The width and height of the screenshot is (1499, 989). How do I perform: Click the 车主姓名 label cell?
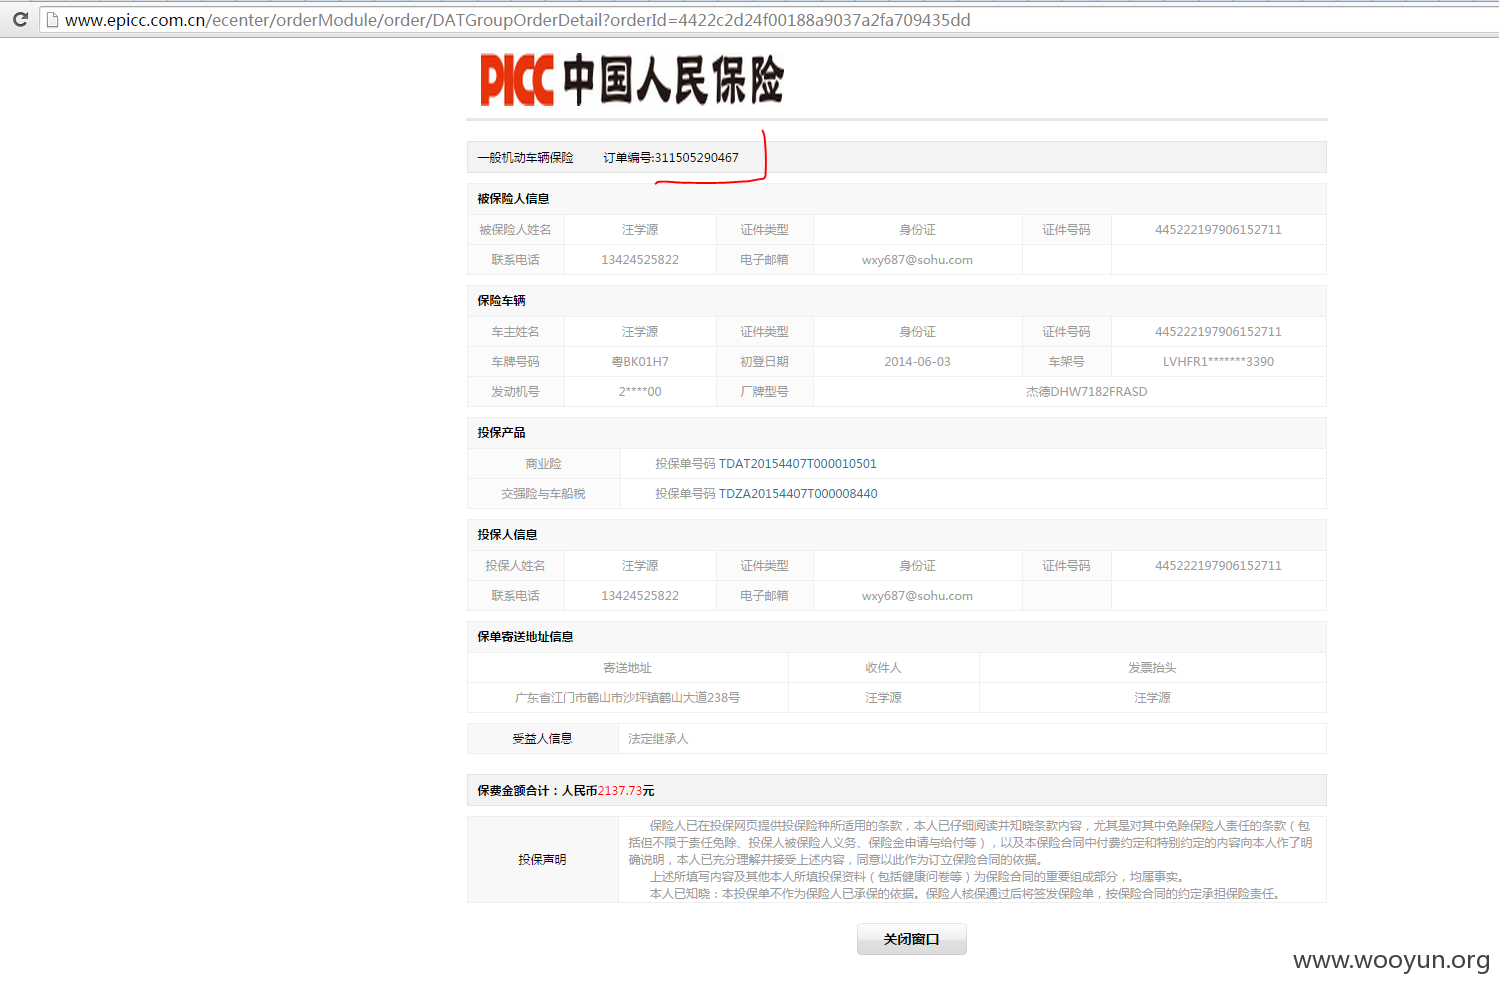pos(515,332)
